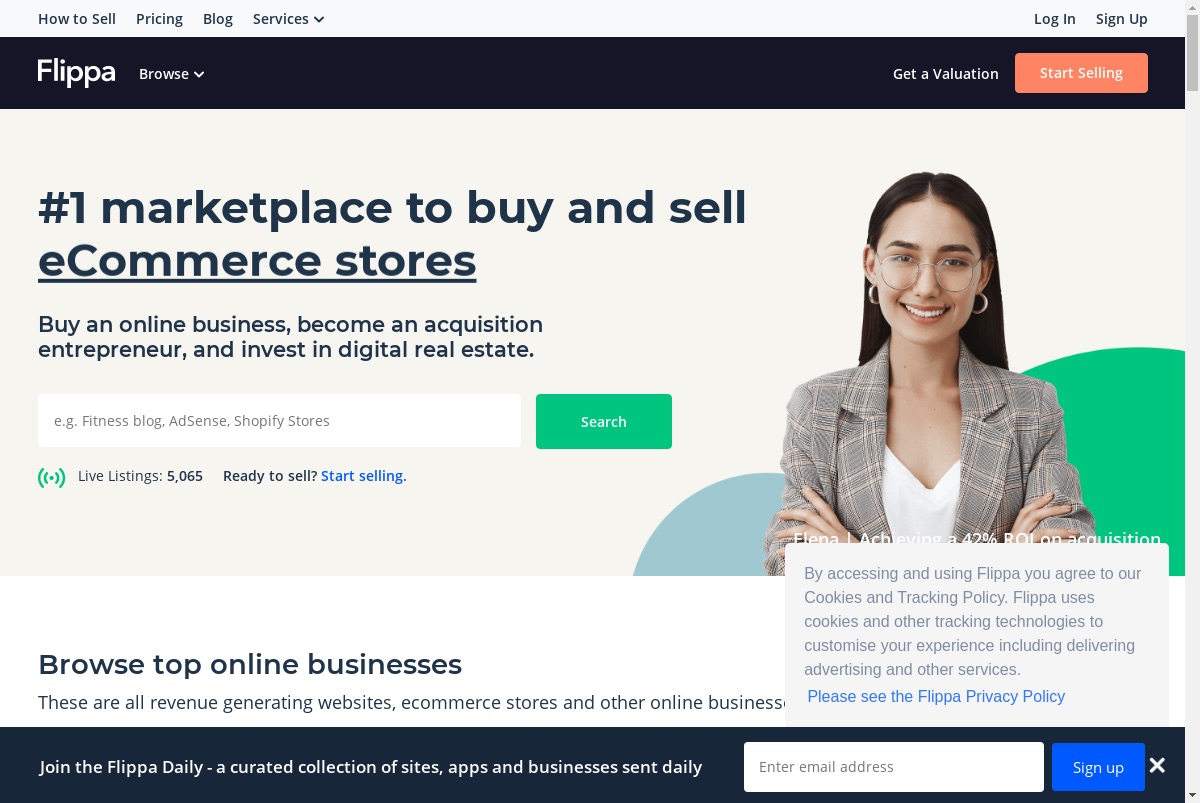Click the Flippa logo
The width and height of the screenshot is (1200, 803).
(77, 73)
